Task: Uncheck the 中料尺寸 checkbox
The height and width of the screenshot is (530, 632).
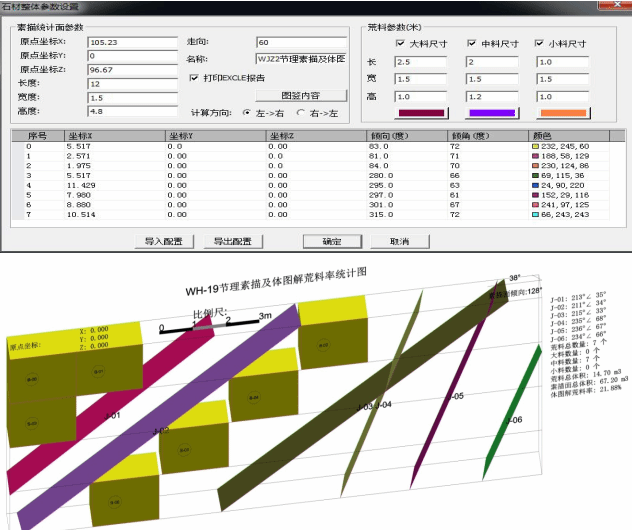Action: (472, 45)
